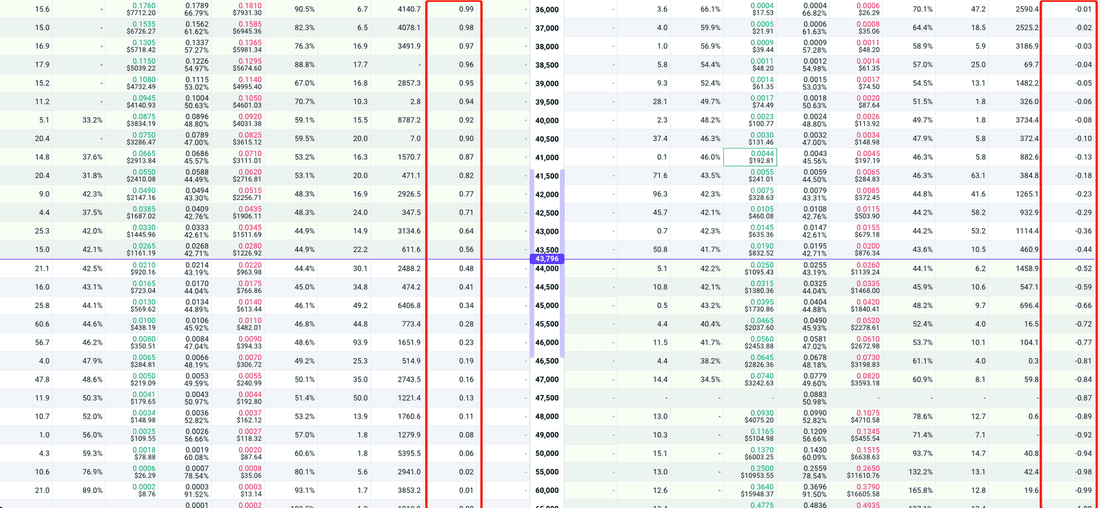
Task: Select the 55,000 strike row label
Action: click(x=546, y=472)
